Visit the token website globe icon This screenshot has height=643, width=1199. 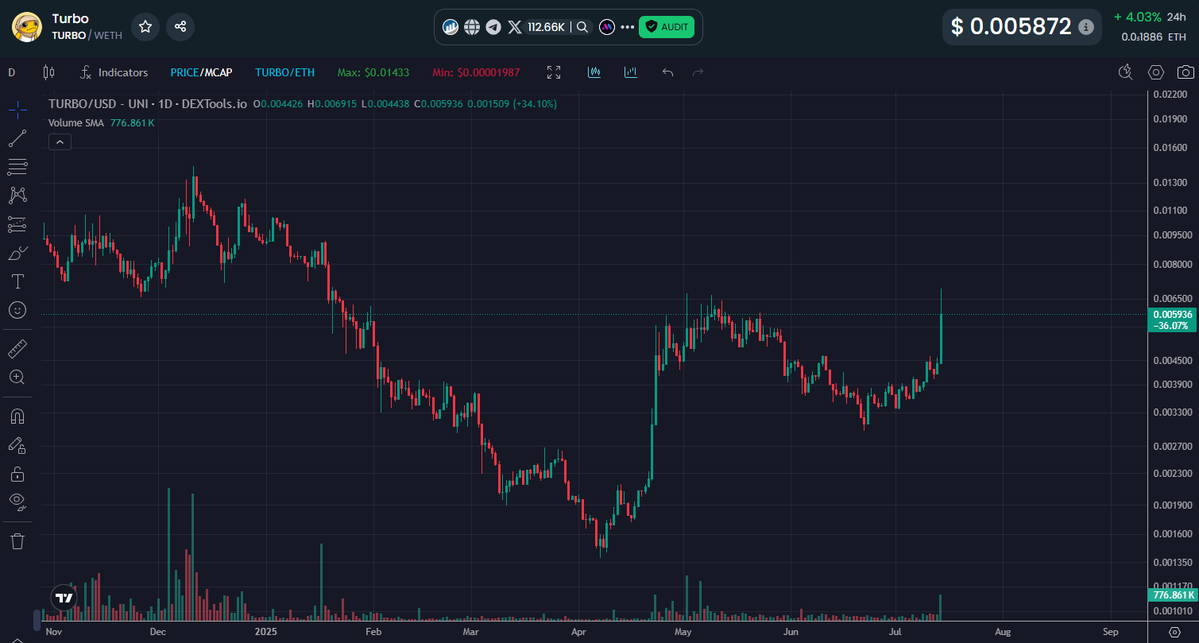[472, 27]
